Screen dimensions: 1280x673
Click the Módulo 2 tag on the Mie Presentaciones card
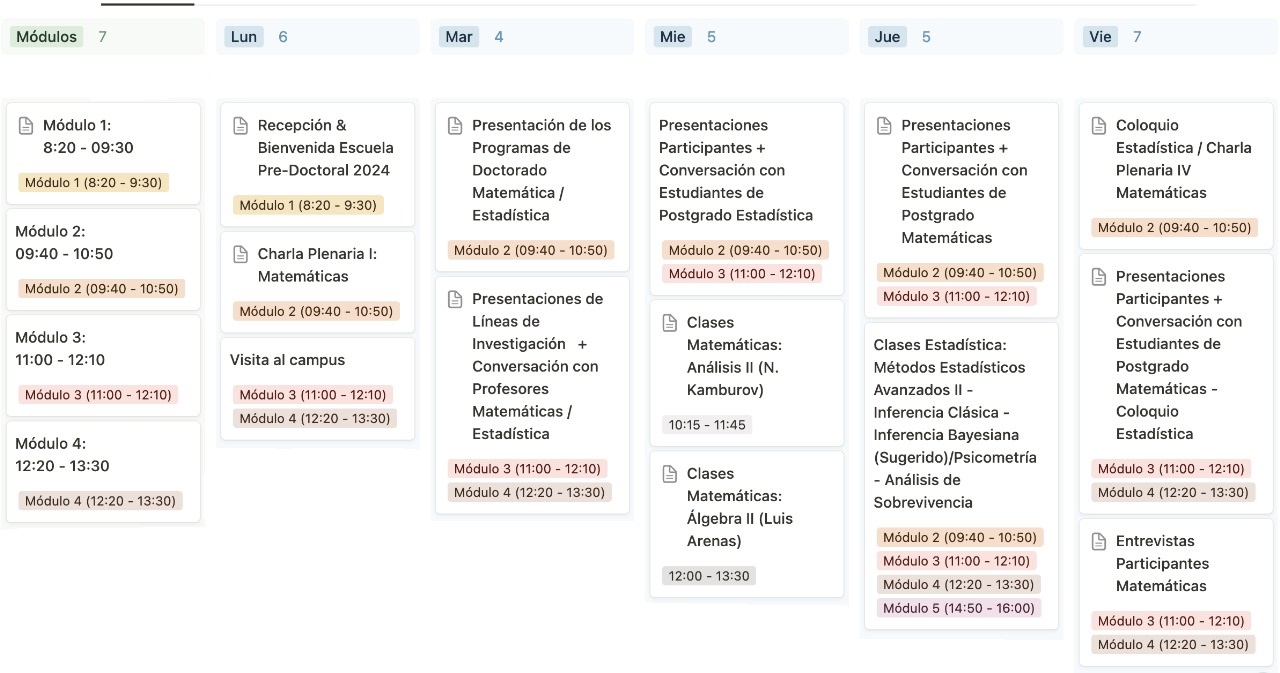[x=745, y=250]
